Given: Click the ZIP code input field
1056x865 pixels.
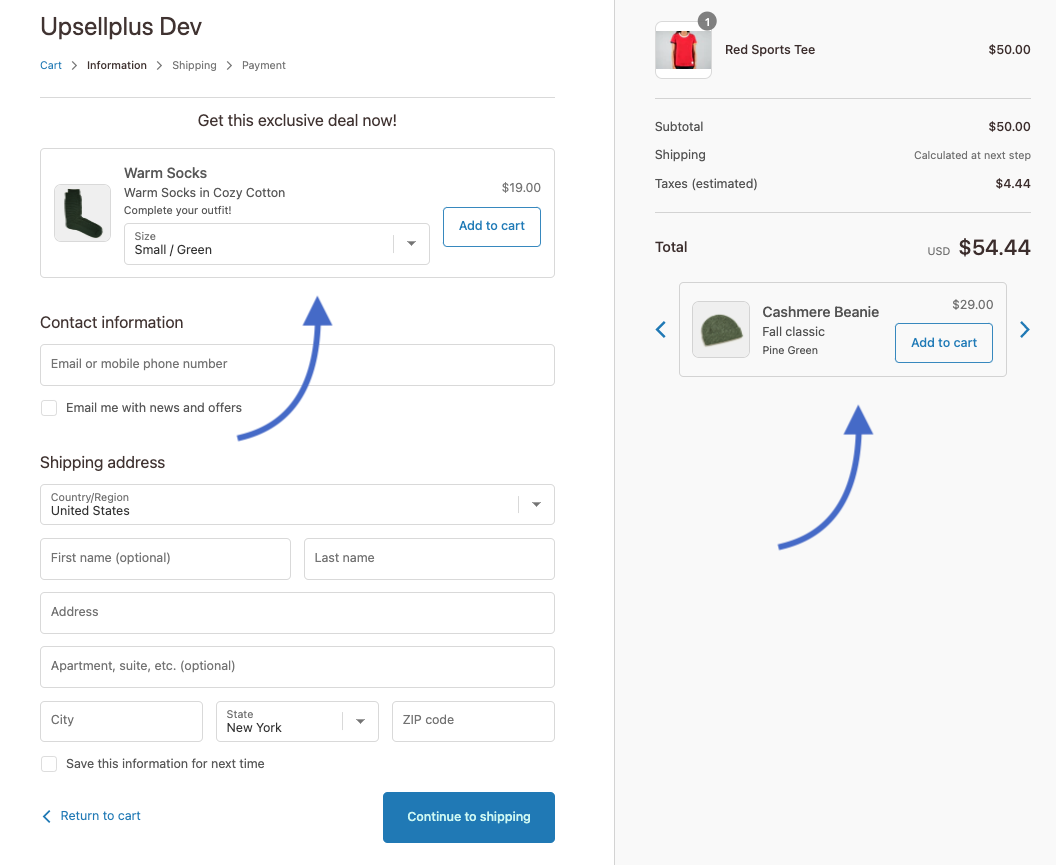Looking at the screenshot, I should pos(473,721).
